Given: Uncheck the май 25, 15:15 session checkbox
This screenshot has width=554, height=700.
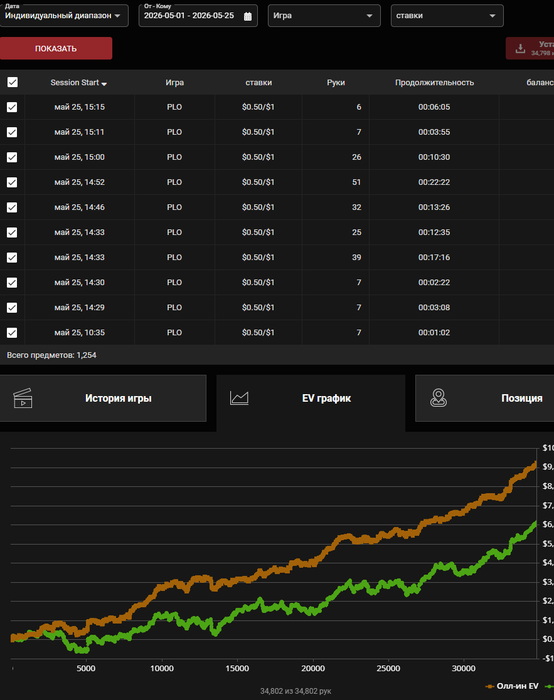Looking at the screenshot, I should [12, 107].
